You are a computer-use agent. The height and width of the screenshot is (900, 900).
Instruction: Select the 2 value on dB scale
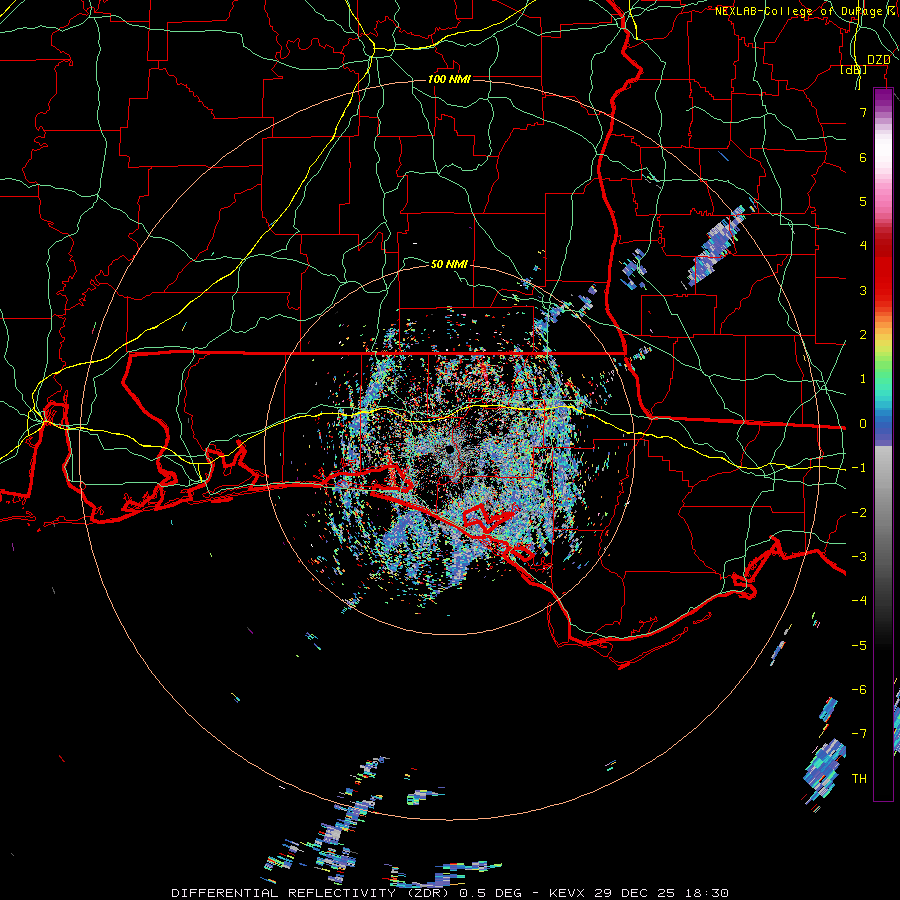(x=863, y=335)
